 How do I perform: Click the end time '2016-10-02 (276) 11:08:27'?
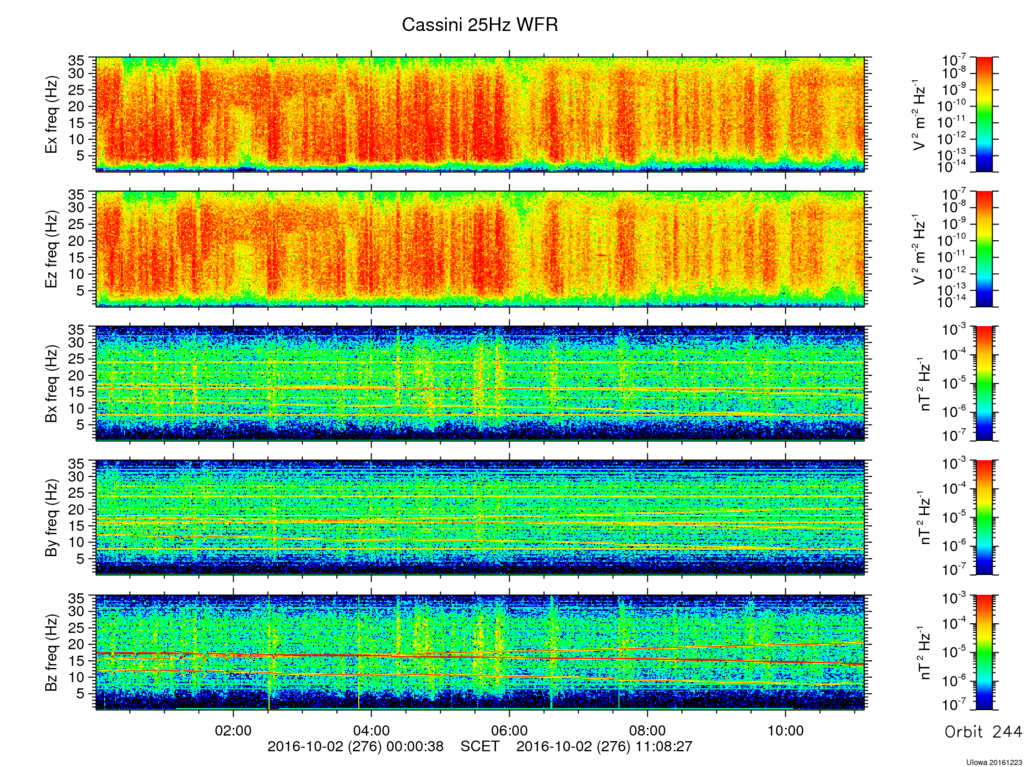[x=605, y=746]
